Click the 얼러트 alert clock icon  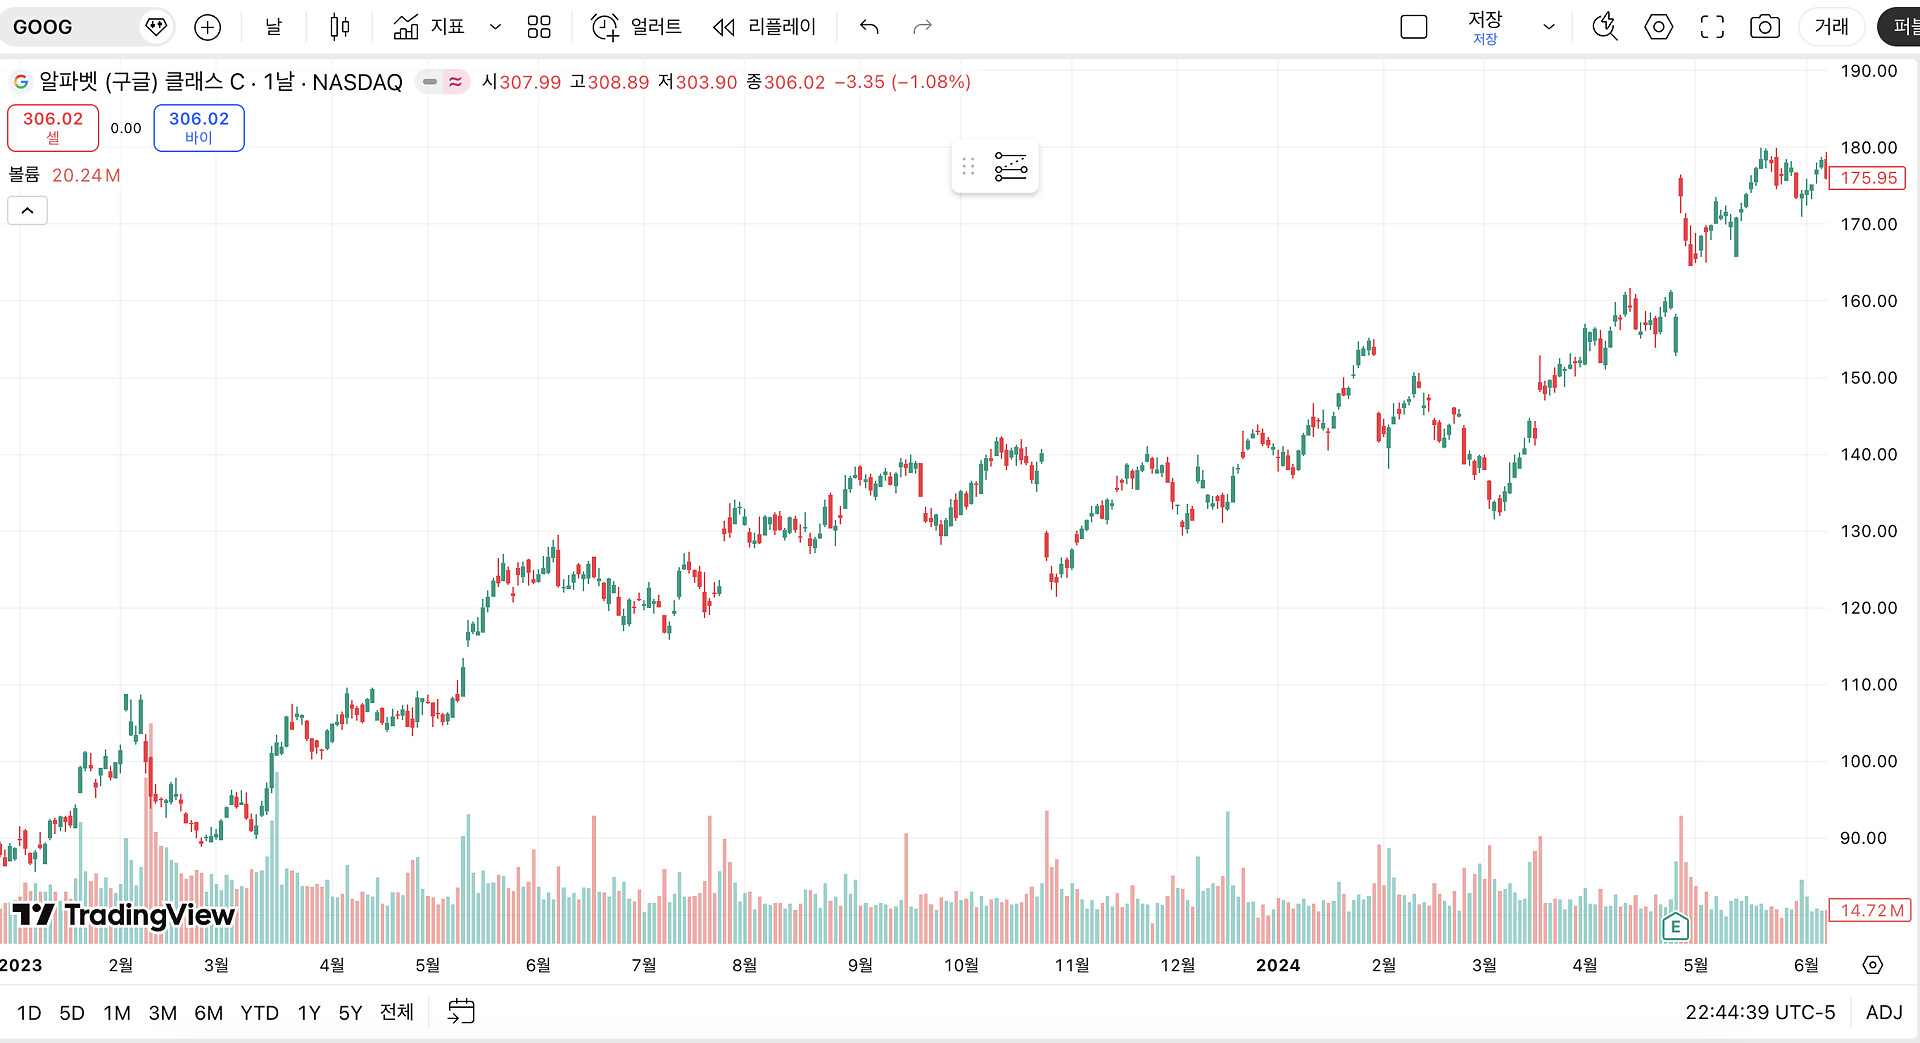(x=605, y=27)
